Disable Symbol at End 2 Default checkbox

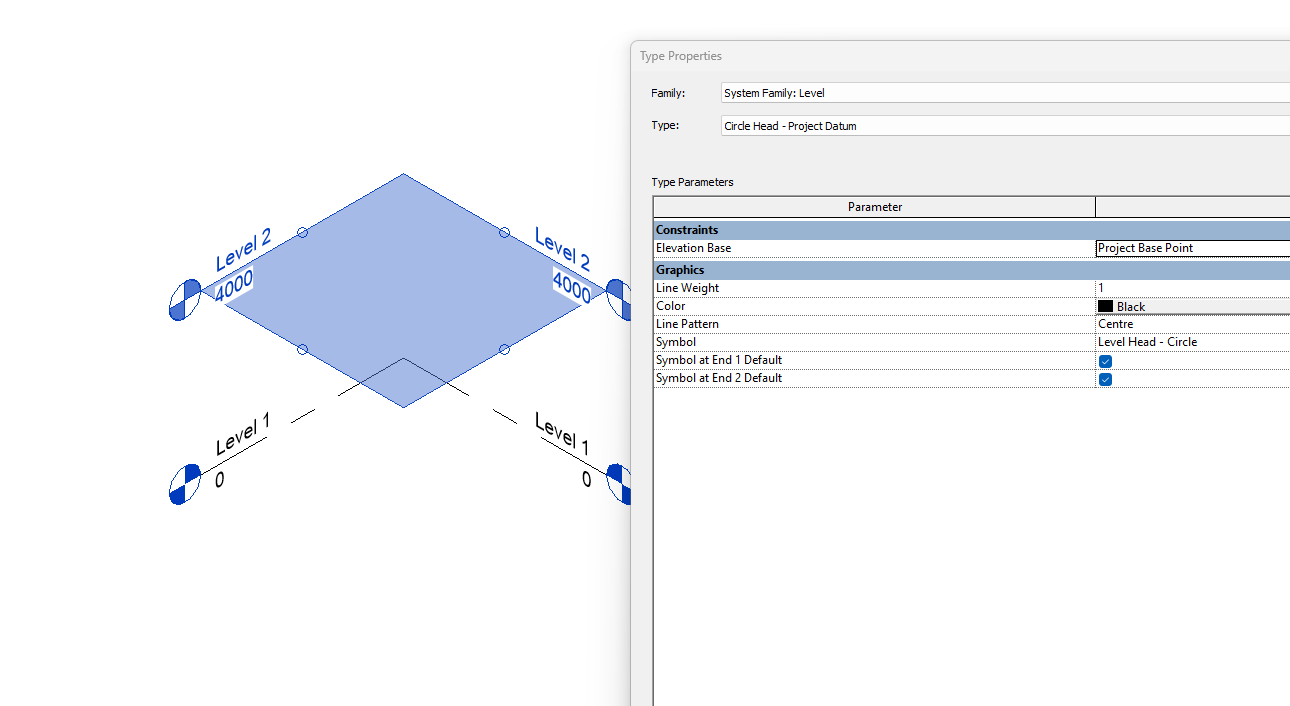click(x=1105, y=379)
